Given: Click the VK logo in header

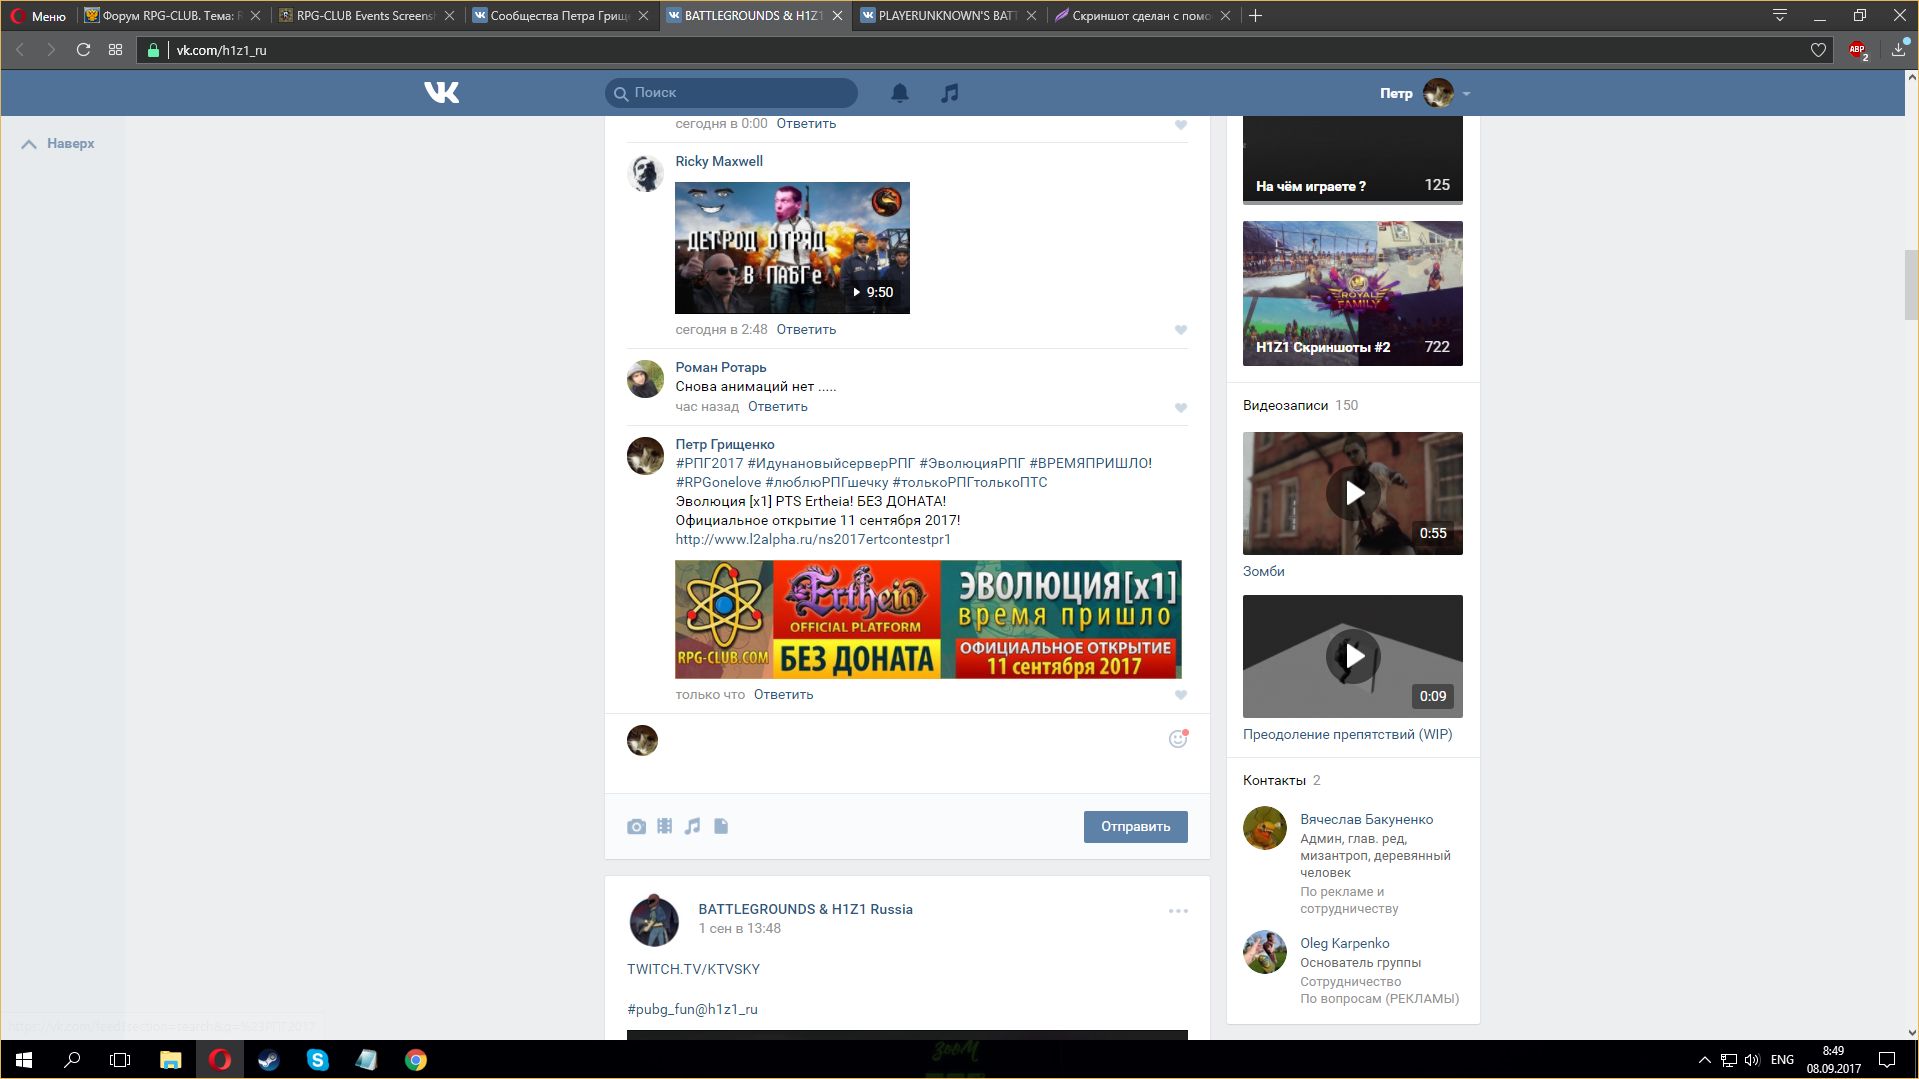Looking at the screenshot, I should point(441,93).
